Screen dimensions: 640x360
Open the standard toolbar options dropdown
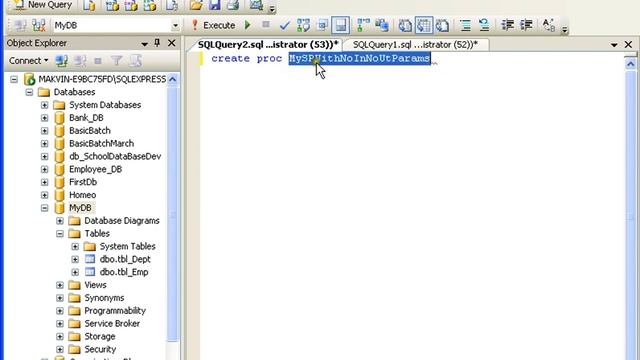272,8
